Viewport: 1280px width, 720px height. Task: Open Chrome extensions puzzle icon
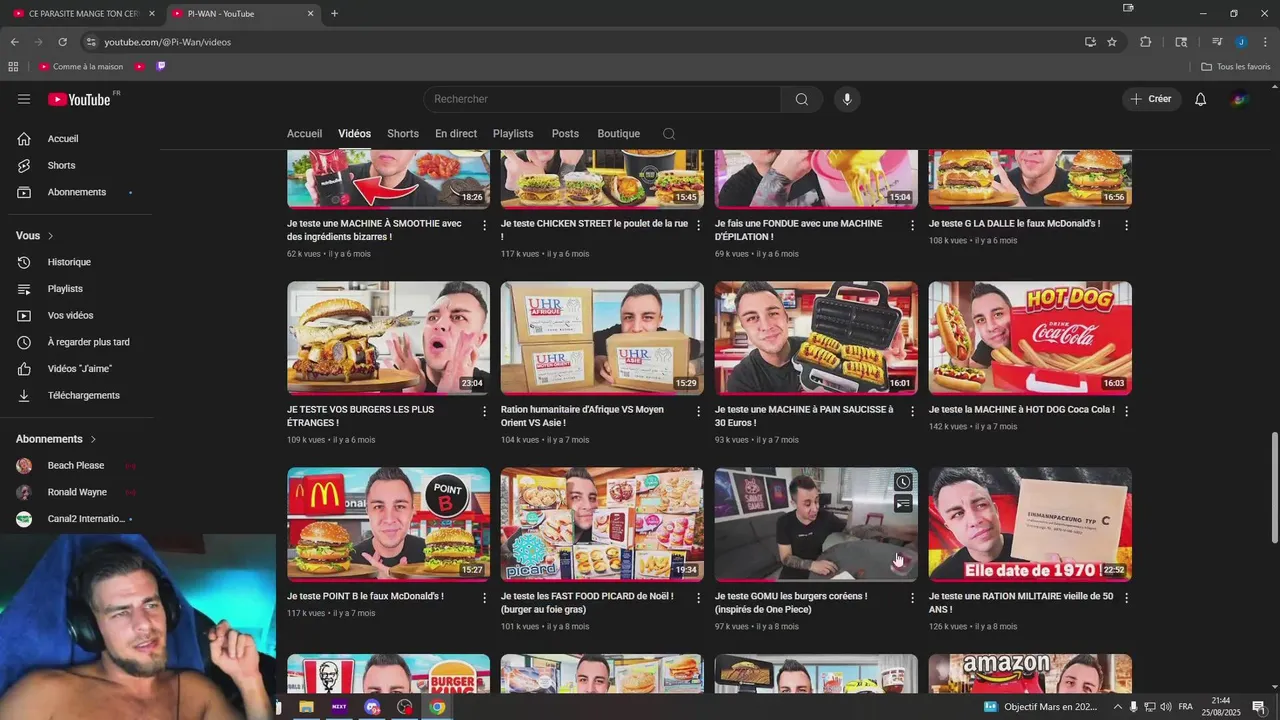coord(1146,42)
